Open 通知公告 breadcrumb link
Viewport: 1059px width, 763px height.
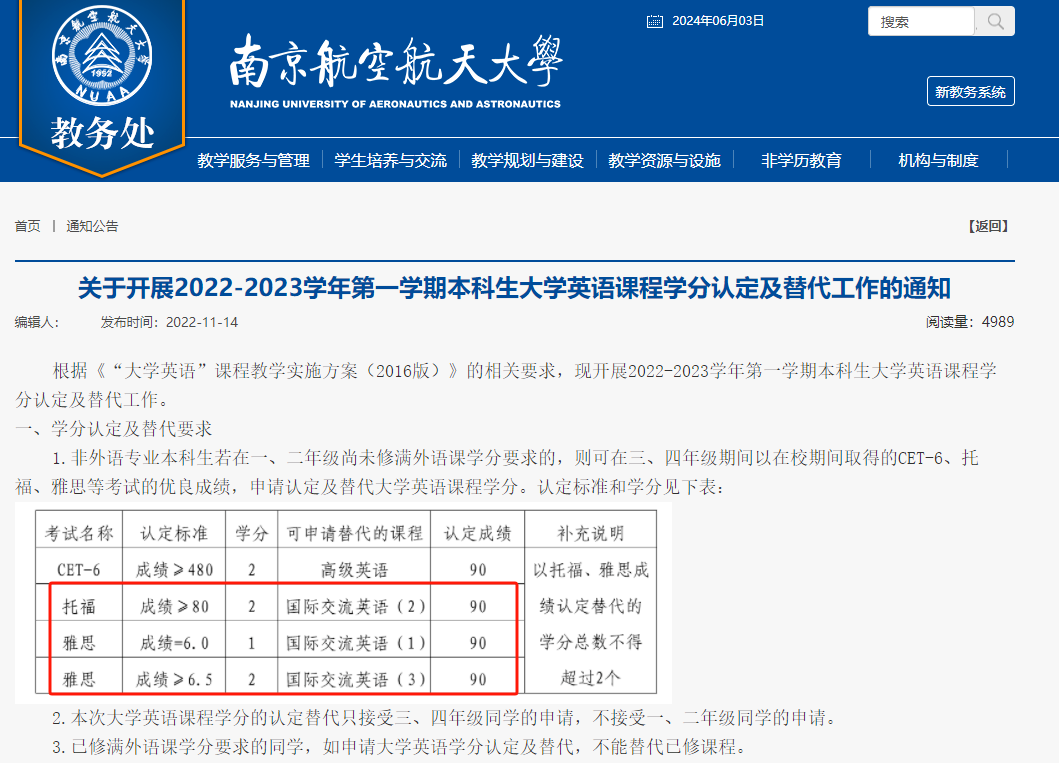point(93,226)
